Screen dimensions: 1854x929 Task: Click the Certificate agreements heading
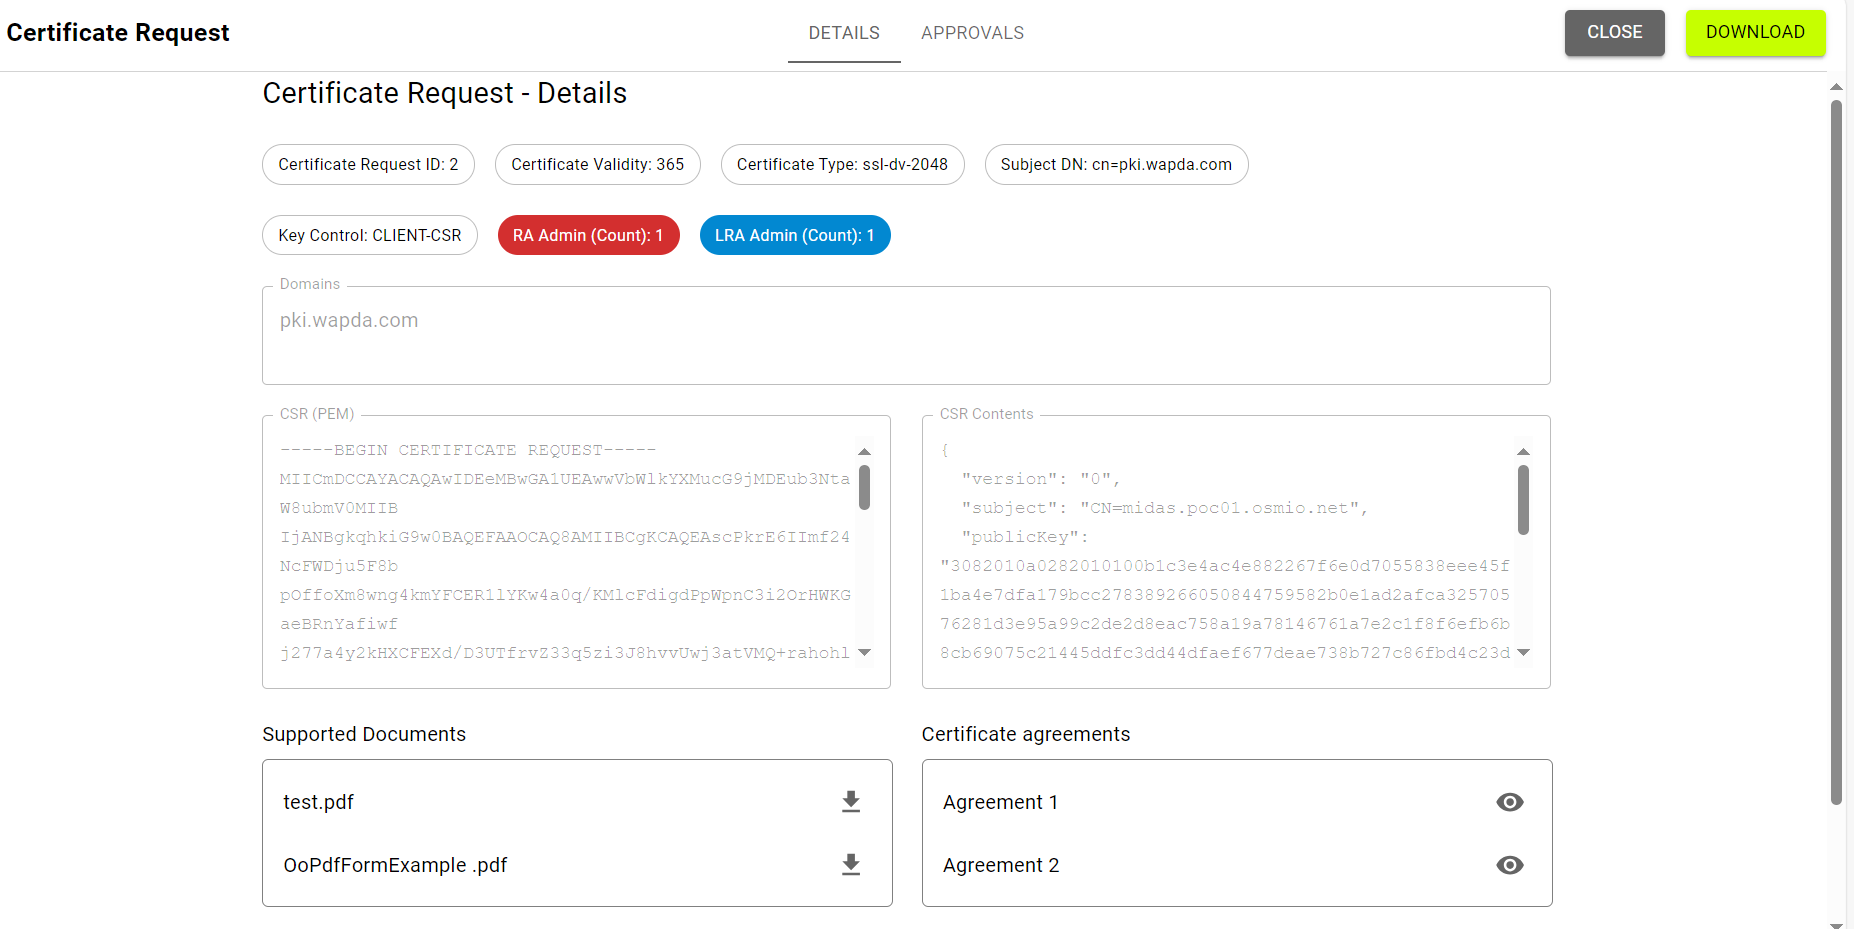click(1026, 734)
